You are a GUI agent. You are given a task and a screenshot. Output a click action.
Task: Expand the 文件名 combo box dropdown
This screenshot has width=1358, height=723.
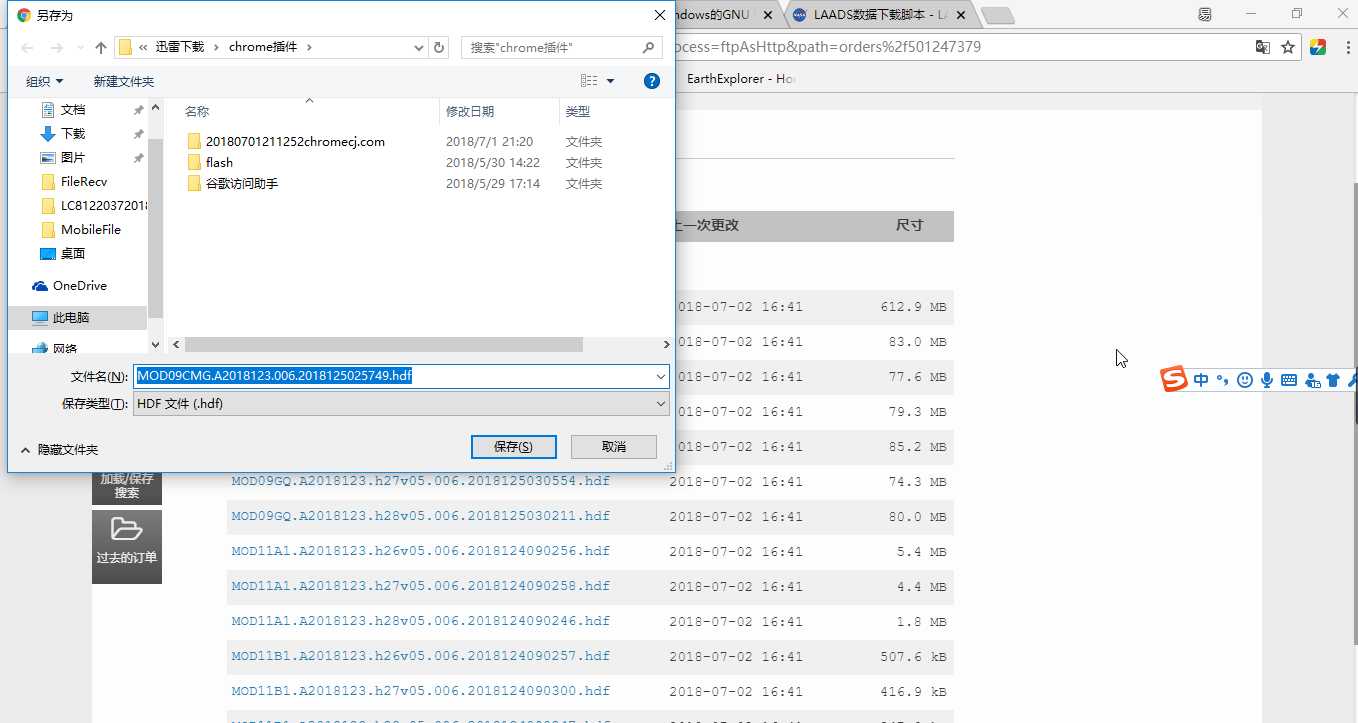660,376
